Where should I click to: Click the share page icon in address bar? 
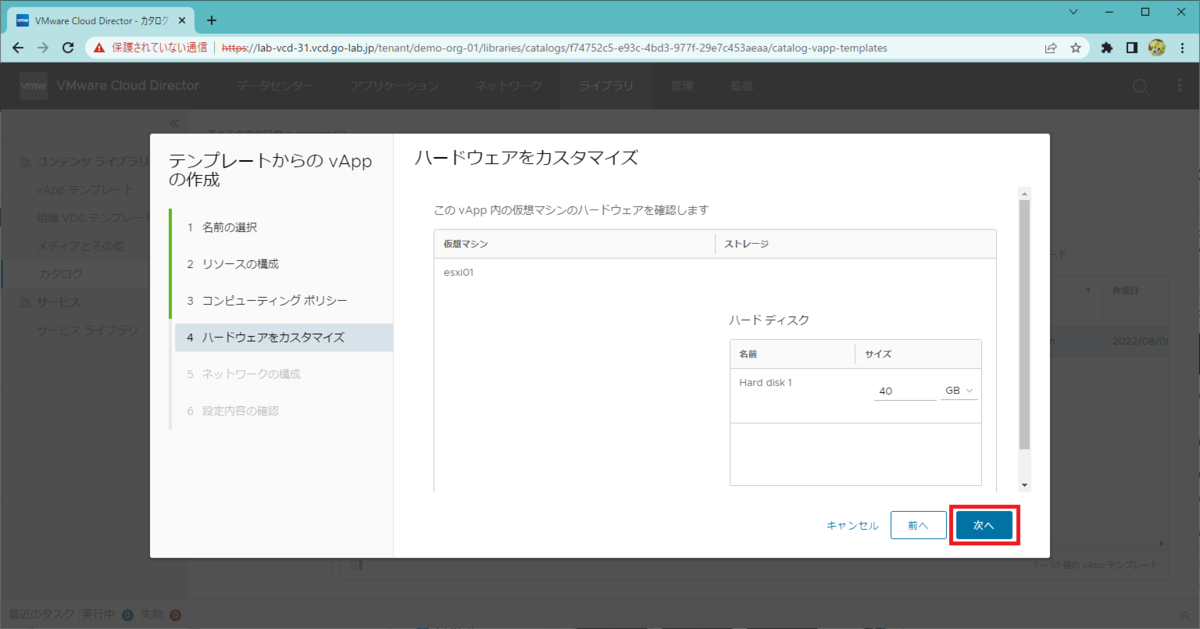pos(1051,47)
